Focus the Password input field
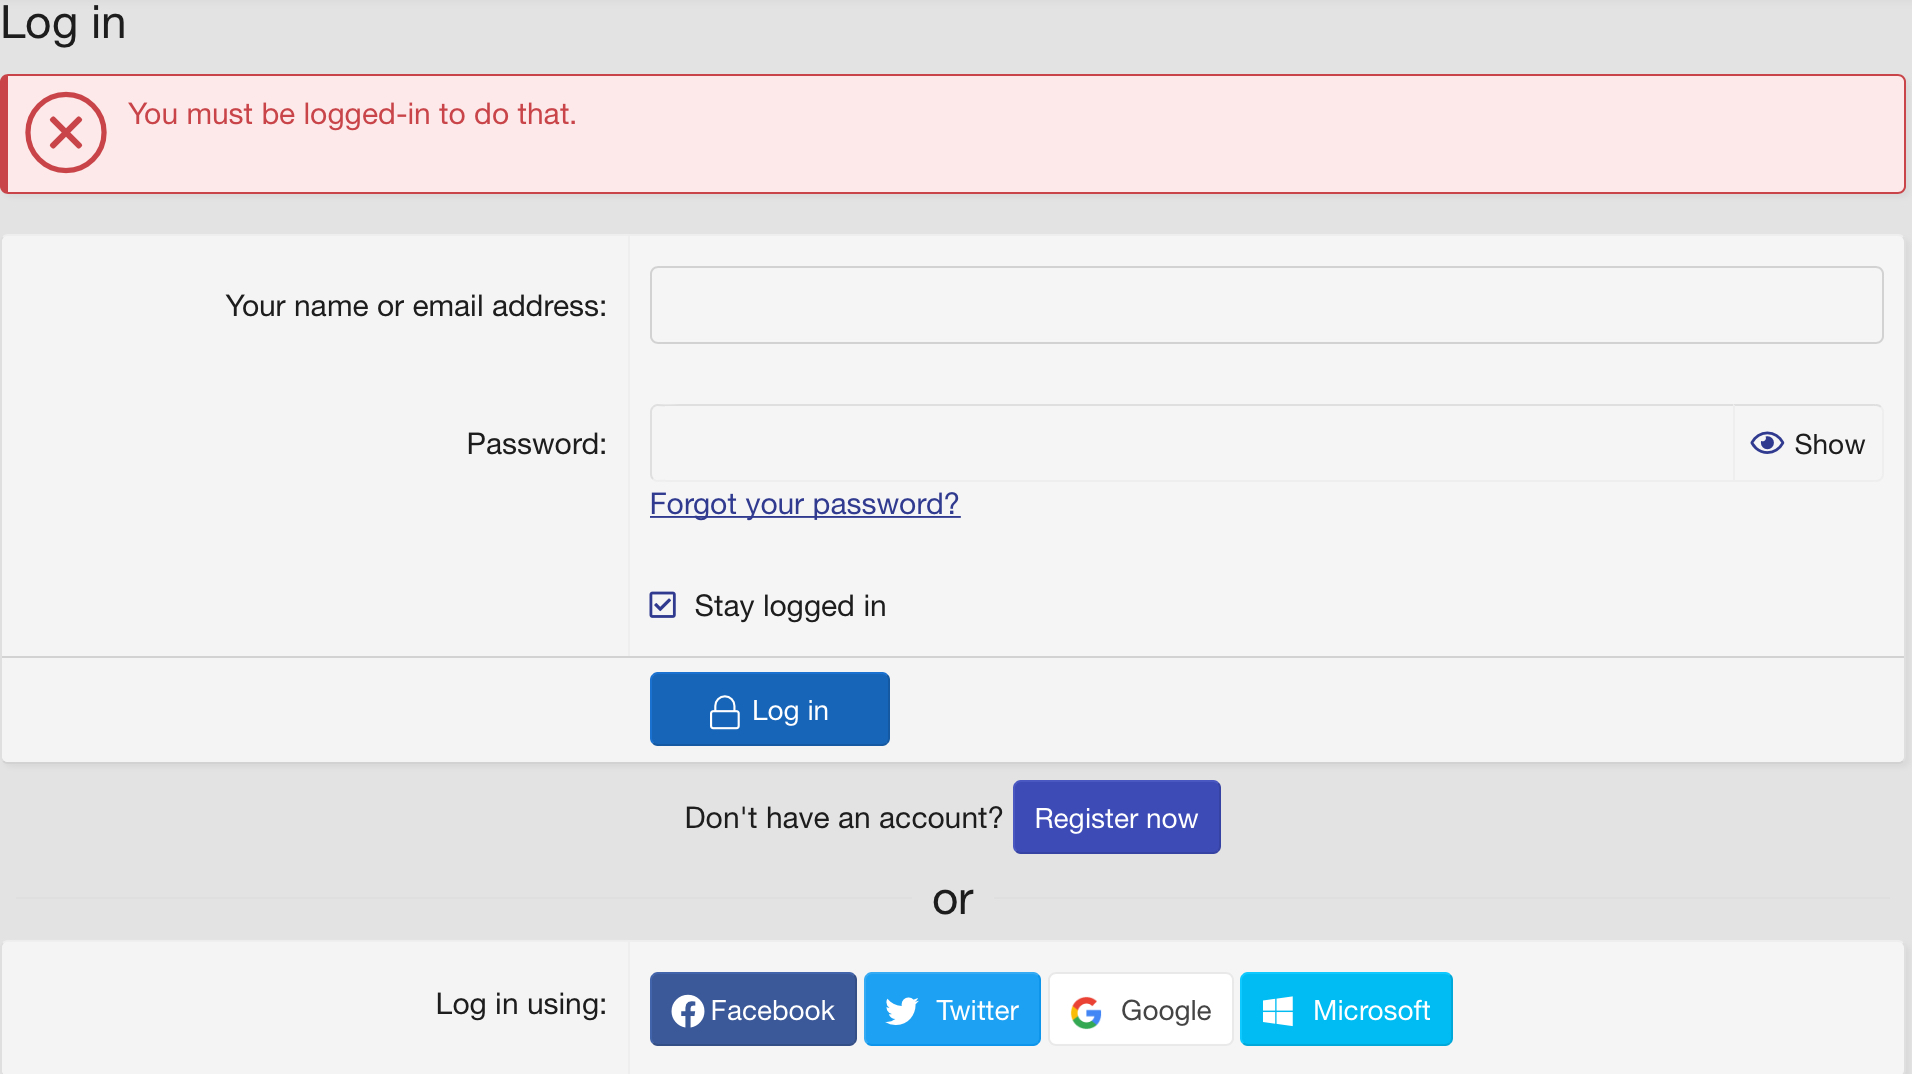Screen dimensions: 1912x1074 1190,443
